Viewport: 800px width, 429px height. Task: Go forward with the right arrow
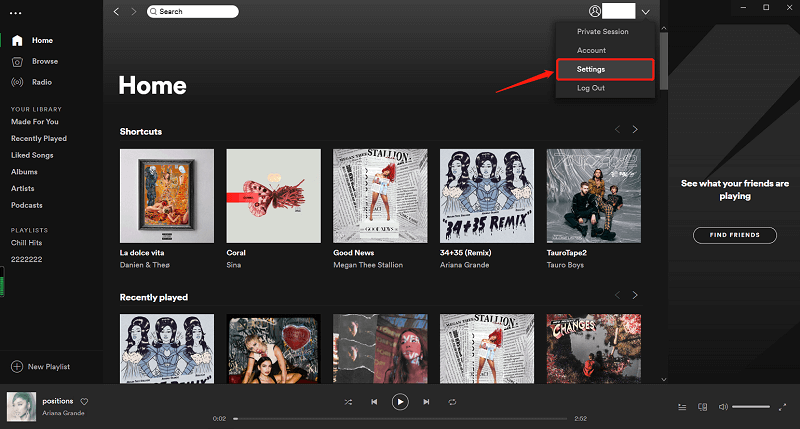(134, 11)
